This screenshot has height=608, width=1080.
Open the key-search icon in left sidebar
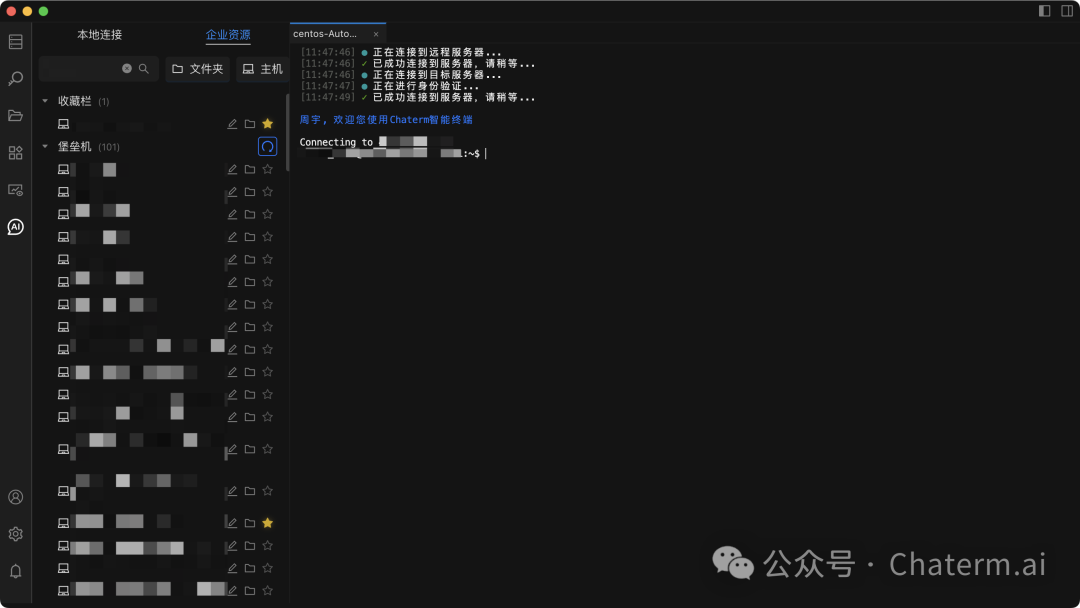15,78
